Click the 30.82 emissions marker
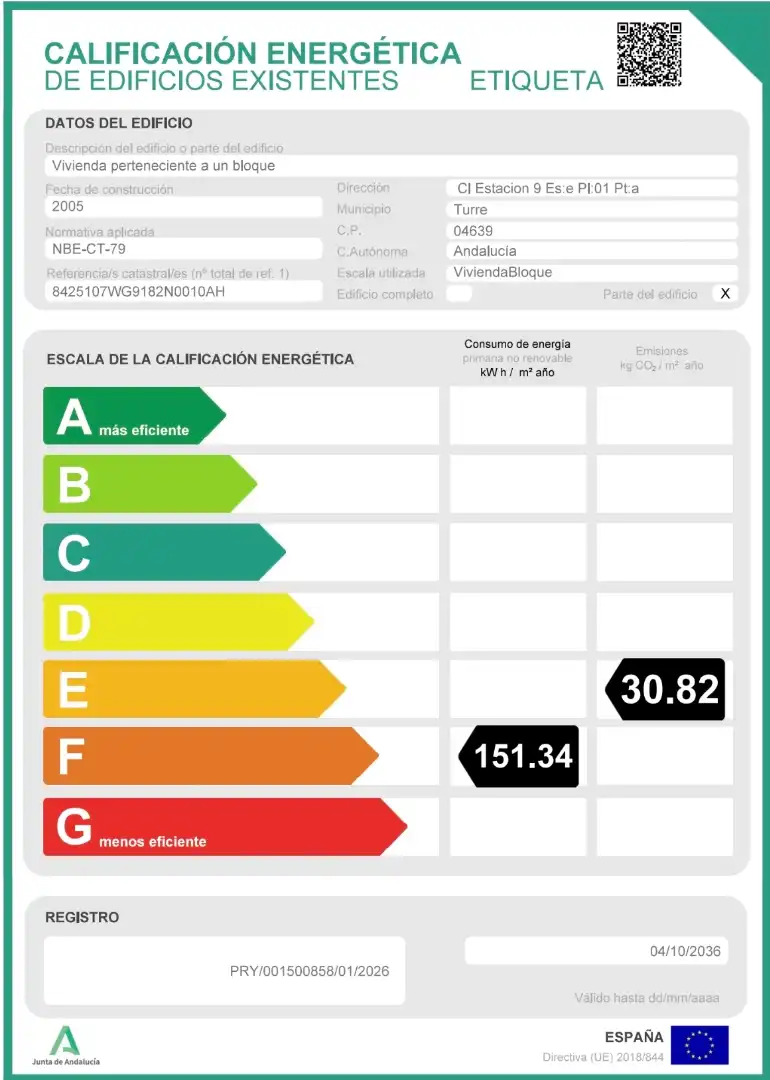The image size is (770, 1080). tap(665, 689)
